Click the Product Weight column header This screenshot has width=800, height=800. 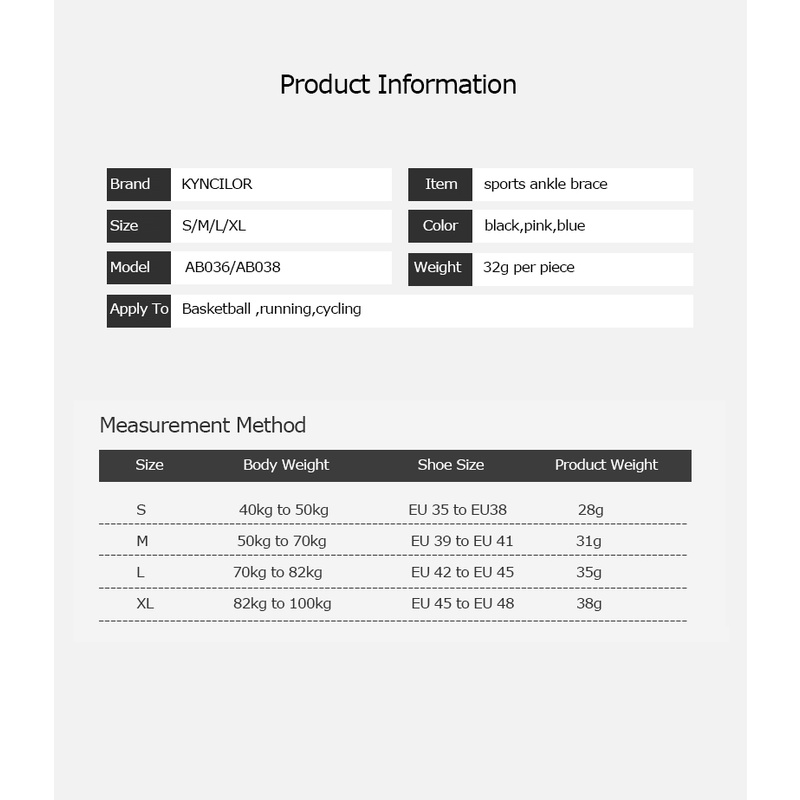click(606, 465)
